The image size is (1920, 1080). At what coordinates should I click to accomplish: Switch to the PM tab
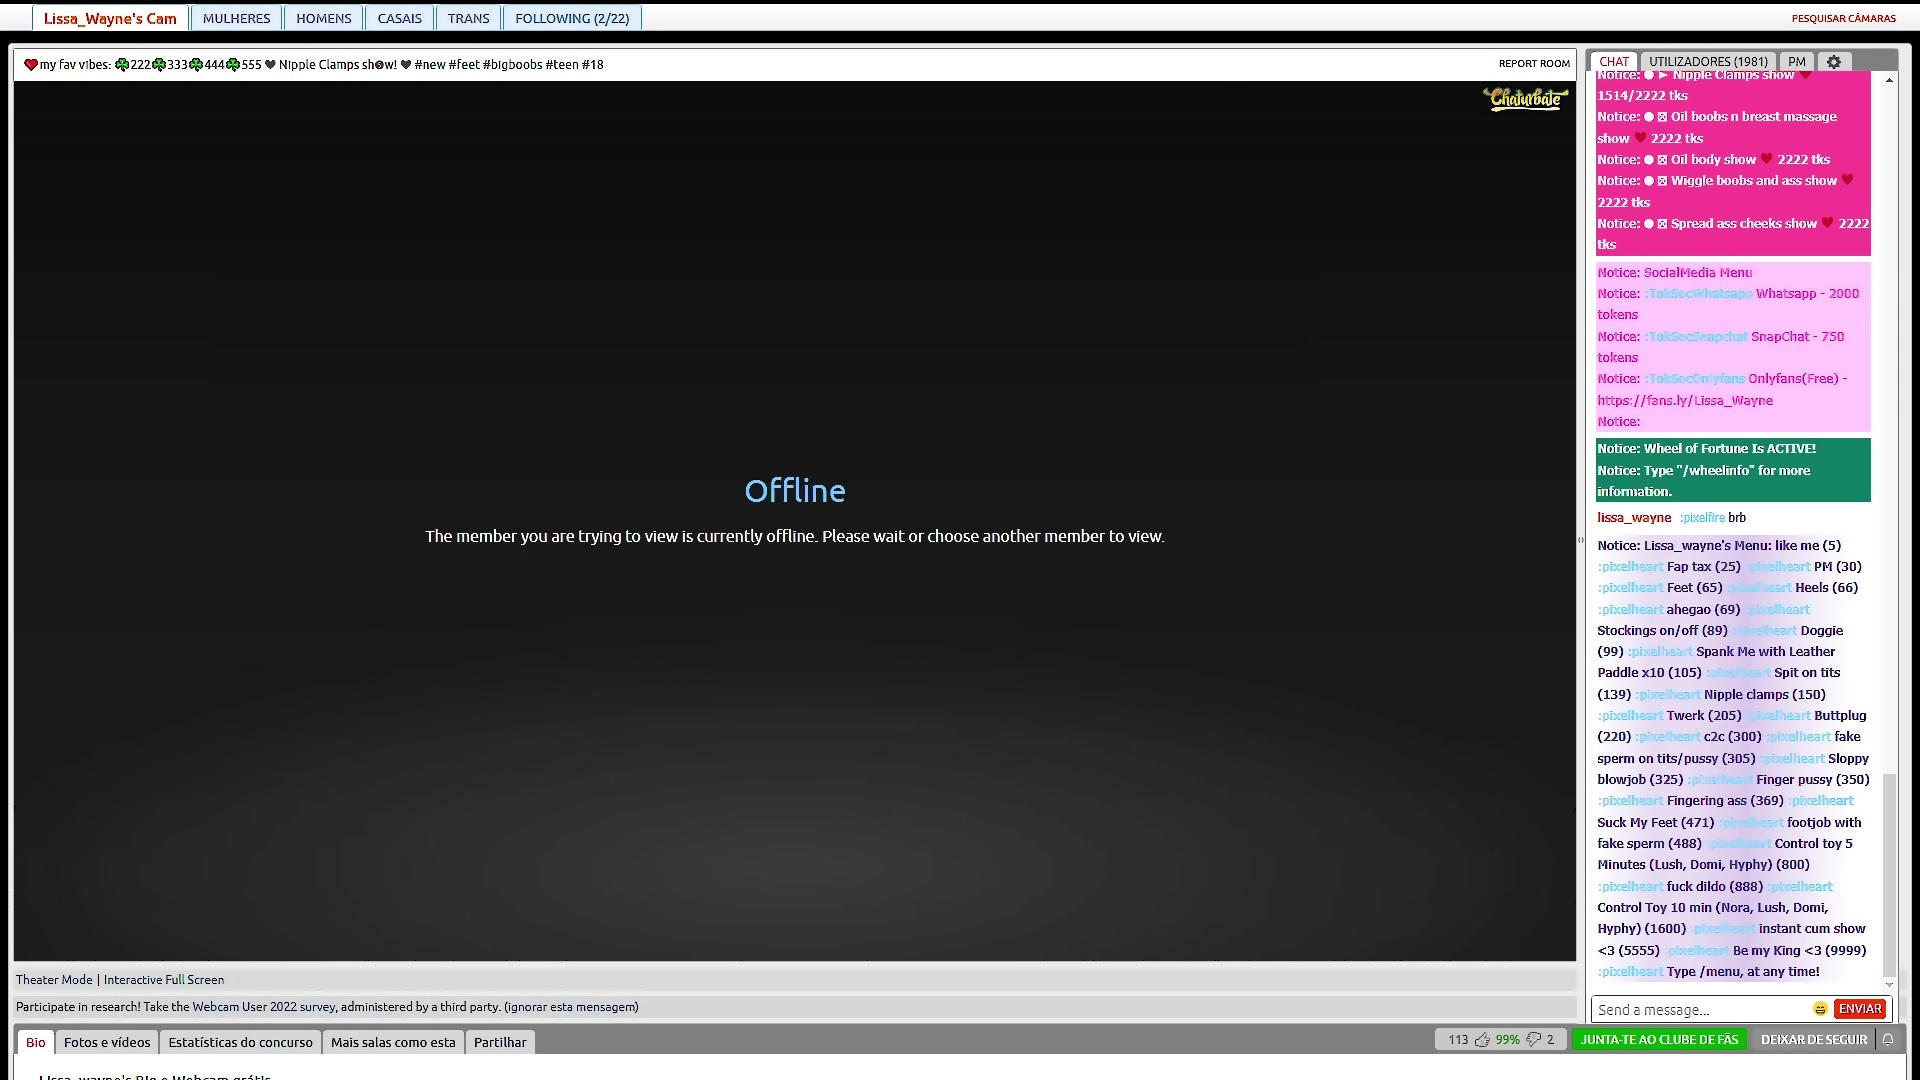(x=1797, y=62)
